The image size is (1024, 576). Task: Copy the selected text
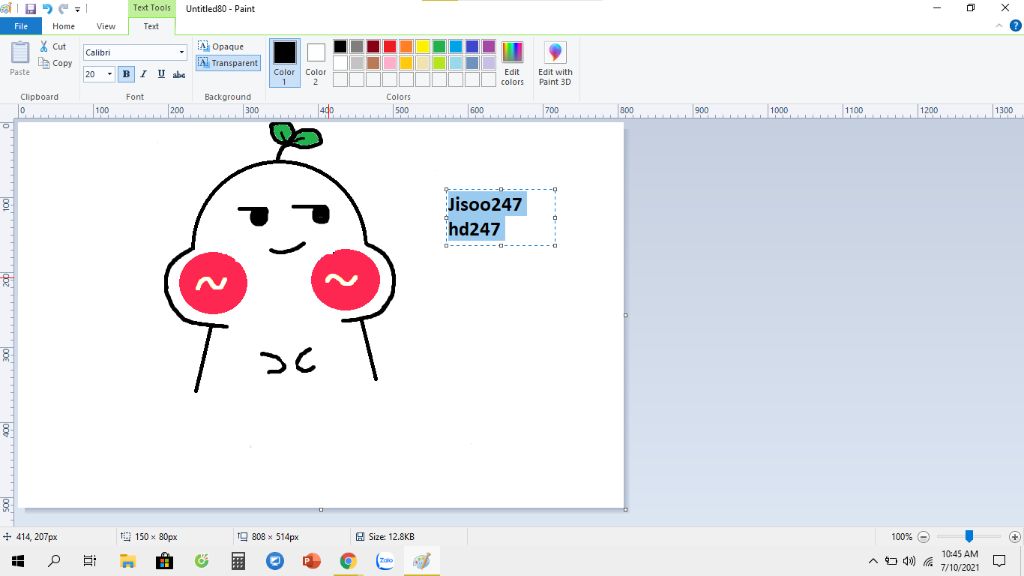coord(55,63)
